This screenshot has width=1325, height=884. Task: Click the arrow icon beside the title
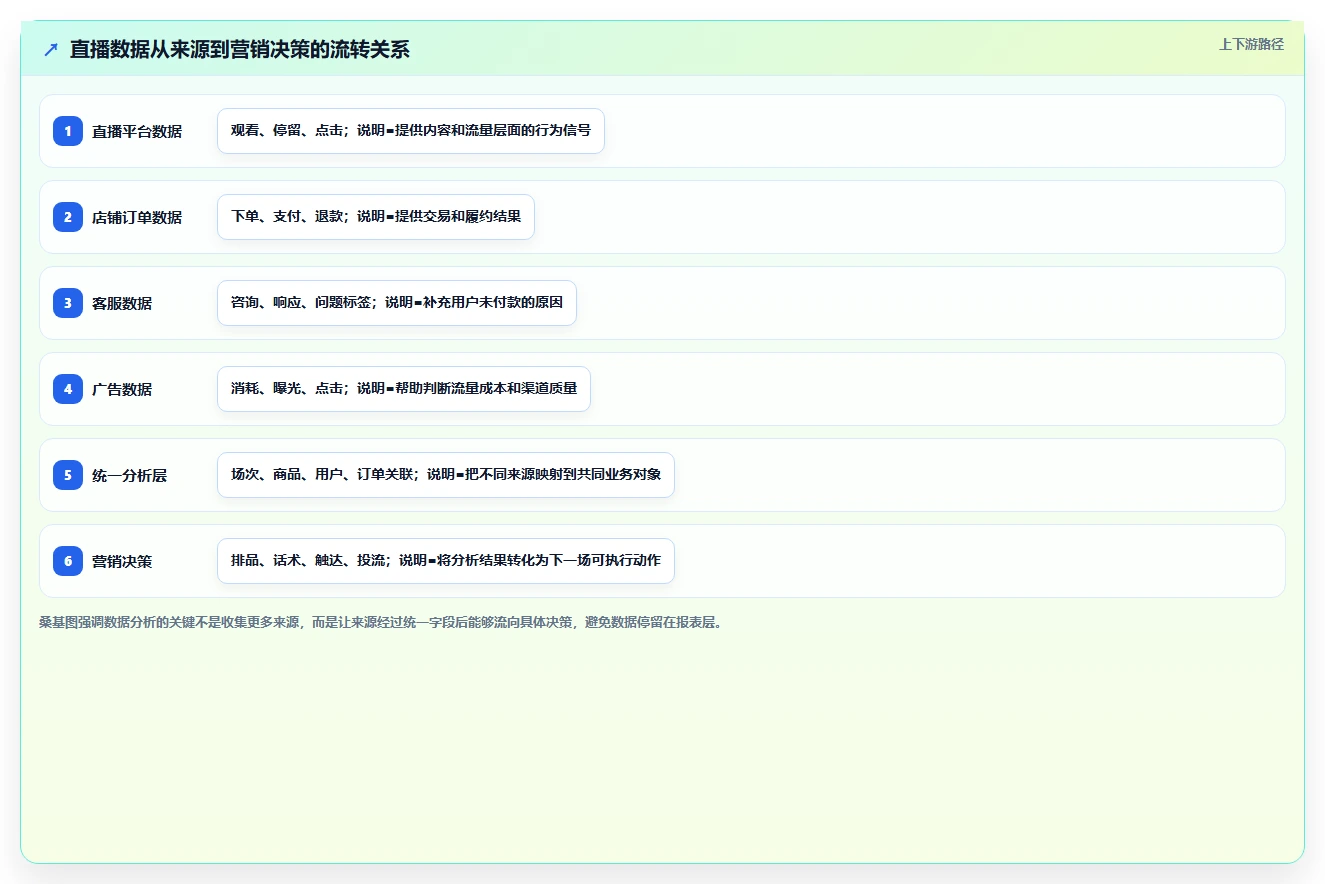(x=51, y=49)
